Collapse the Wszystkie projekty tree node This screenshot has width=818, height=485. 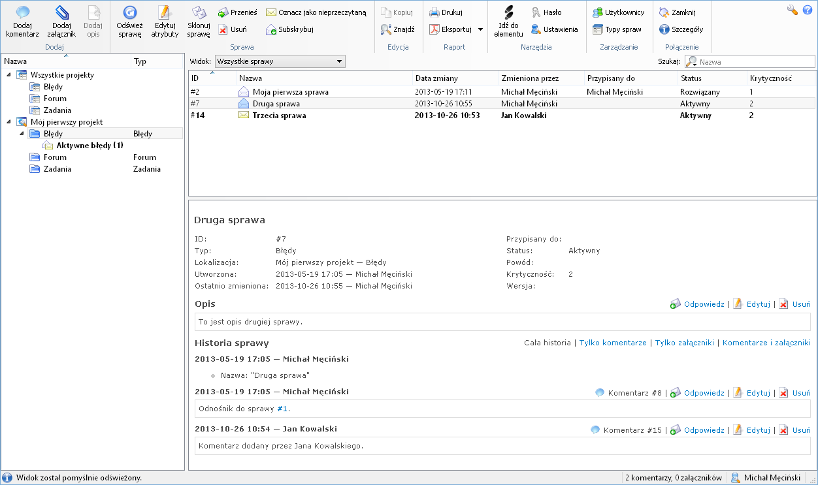point(9,75)
